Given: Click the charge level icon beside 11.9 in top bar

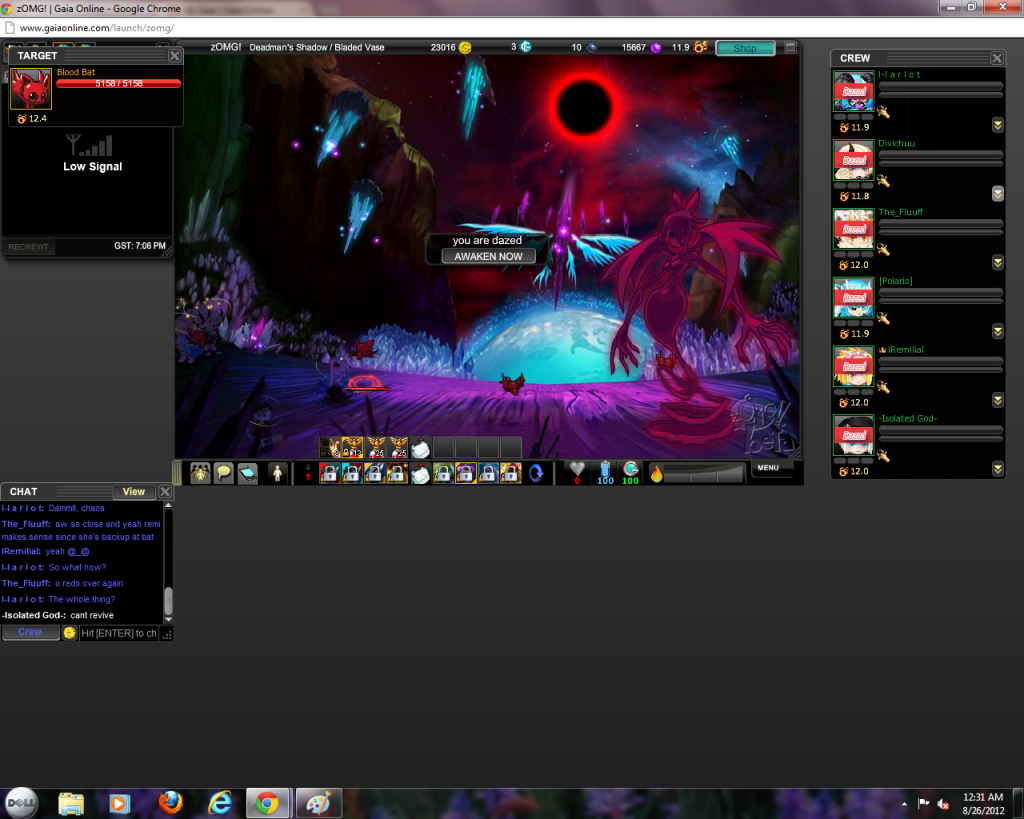Looking at the screenshot, I should (x=701, y=47).
